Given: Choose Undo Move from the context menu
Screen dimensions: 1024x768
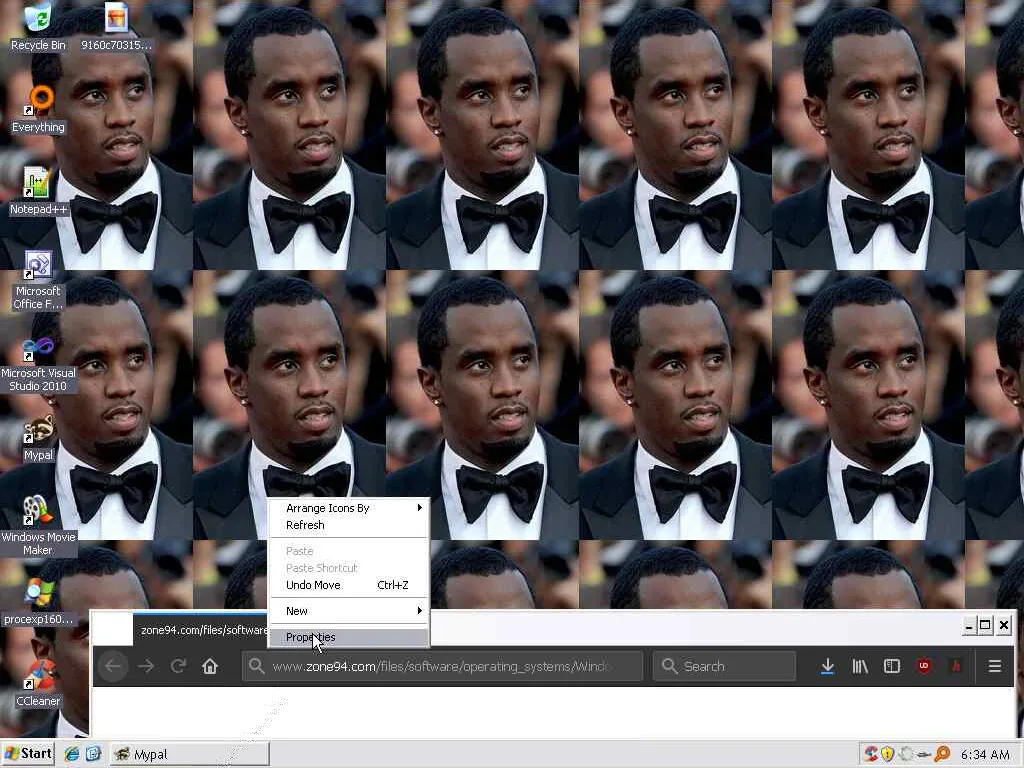Looking at the screenshot, I should point(349,585).
